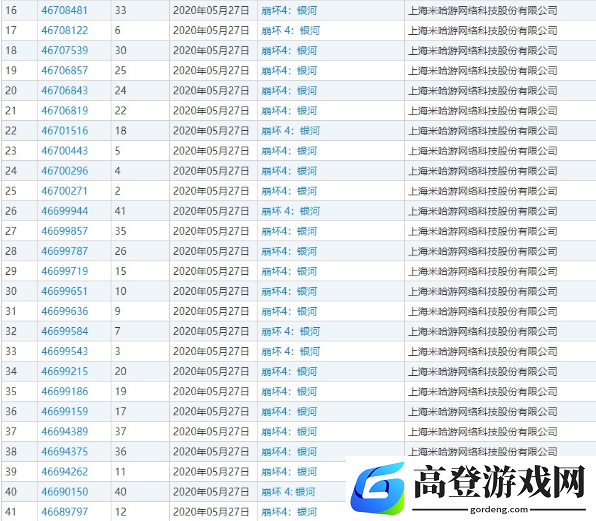Select applicant company name in row 29
Image resolution: width=596 pixels, height=521 pixels.
pyautogui.click(x=483, y=271)
